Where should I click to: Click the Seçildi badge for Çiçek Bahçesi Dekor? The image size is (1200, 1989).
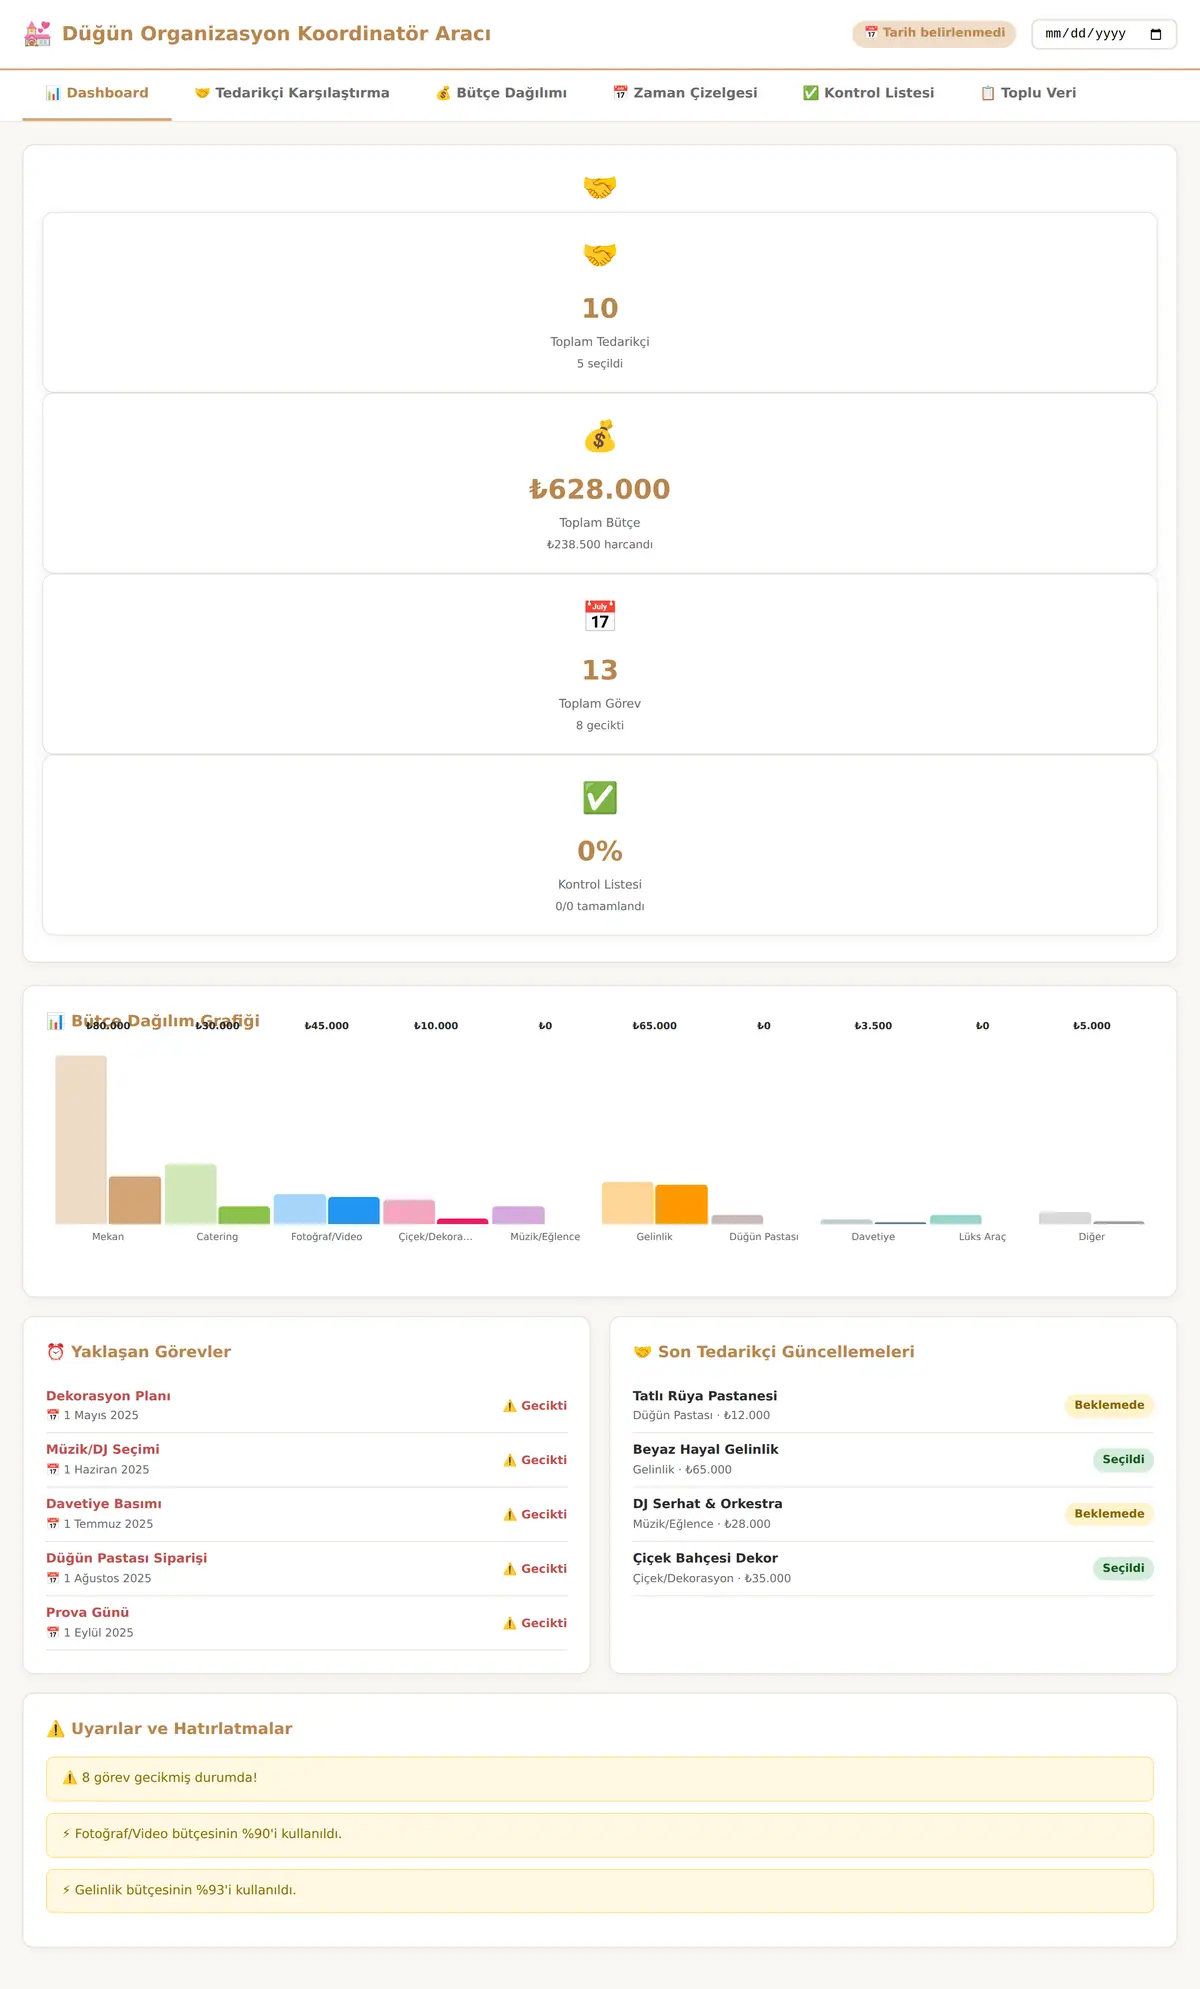pyautogui.click(x=1123, y=1569)
